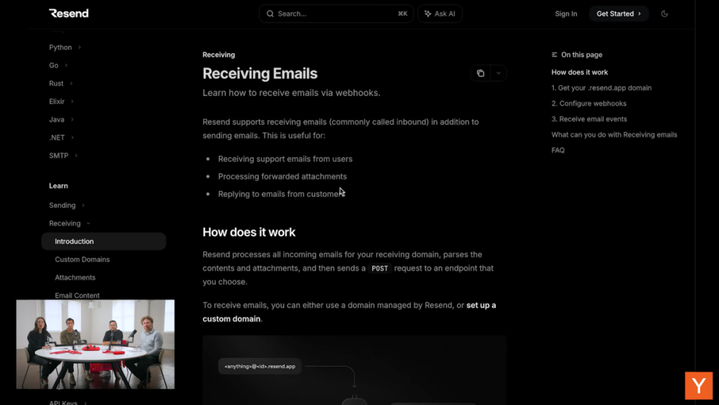Toggle dark mode moon icon
Viewport: 719px width, 405px height.
coord(664,14)
